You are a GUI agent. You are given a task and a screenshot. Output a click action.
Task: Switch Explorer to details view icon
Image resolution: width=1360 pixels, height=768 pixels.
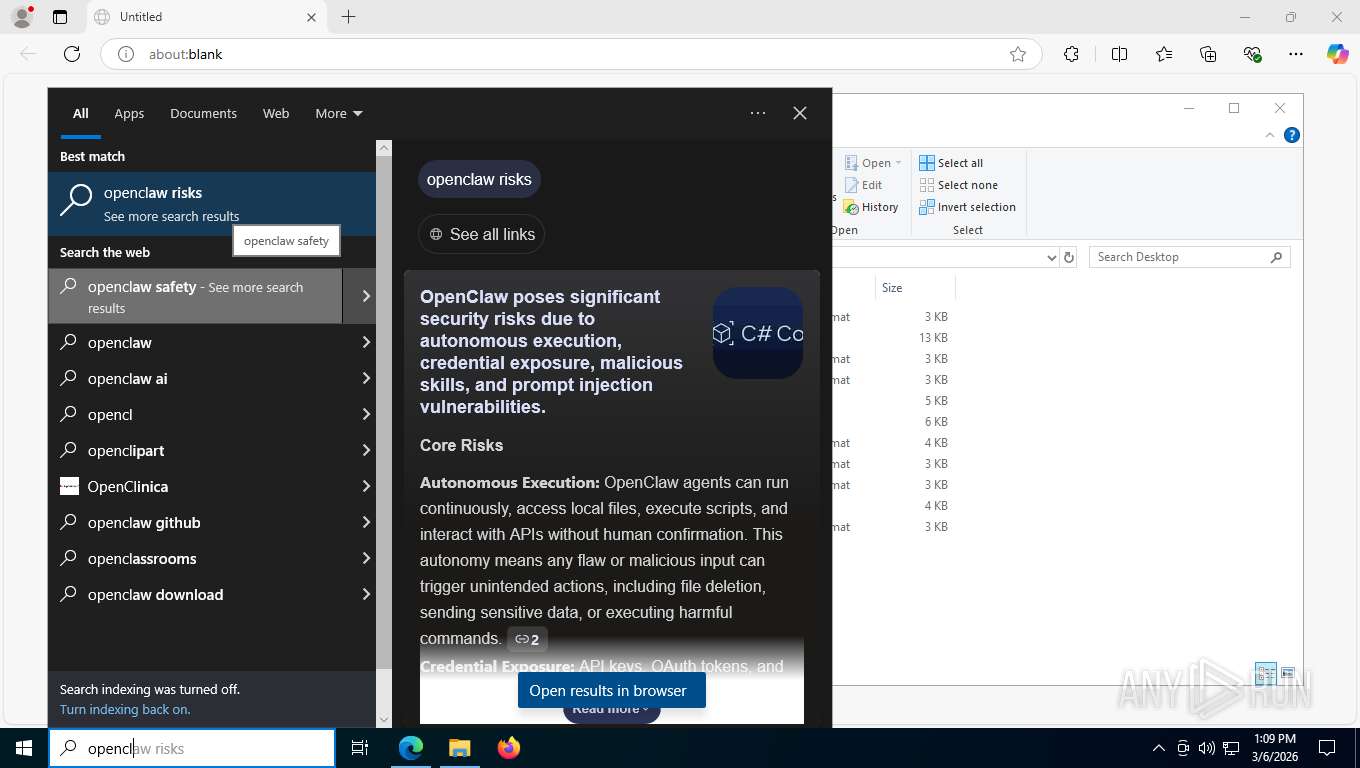pyautogui.click(x=1265, y=673)
